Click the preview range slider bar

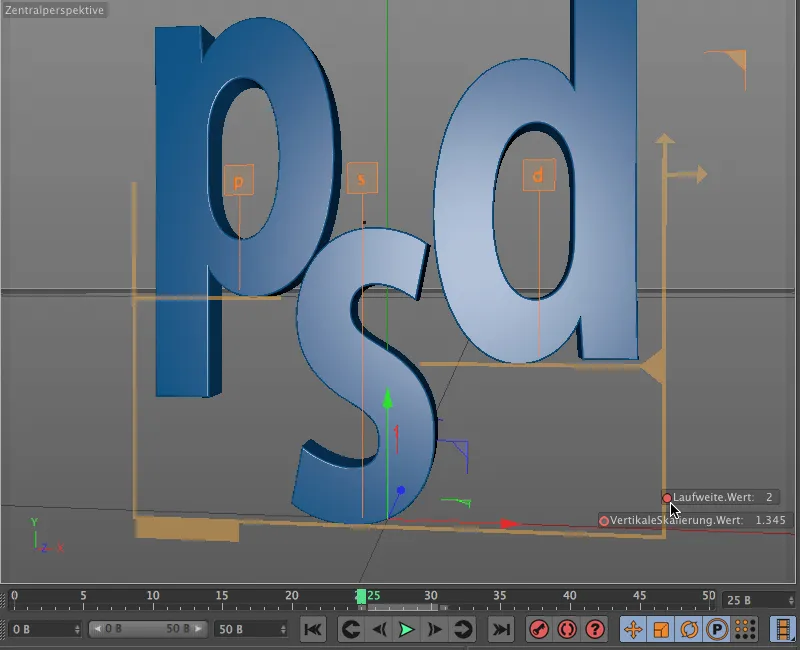click(148, 629)
